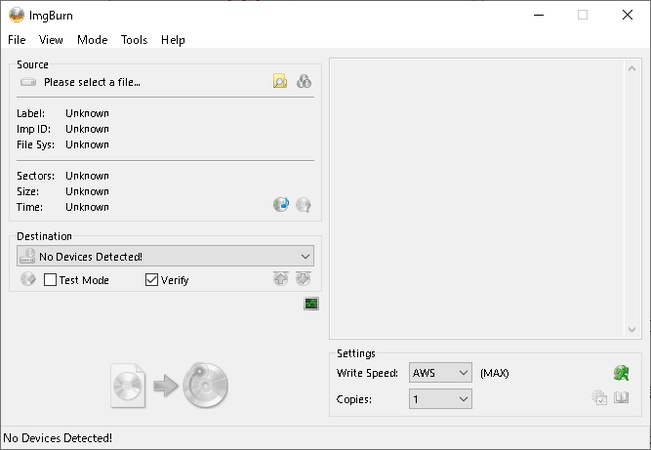This screenshot has width=651, height=450.
Task: Click the Imp ID: Unknown value
Action: [87, 129]
